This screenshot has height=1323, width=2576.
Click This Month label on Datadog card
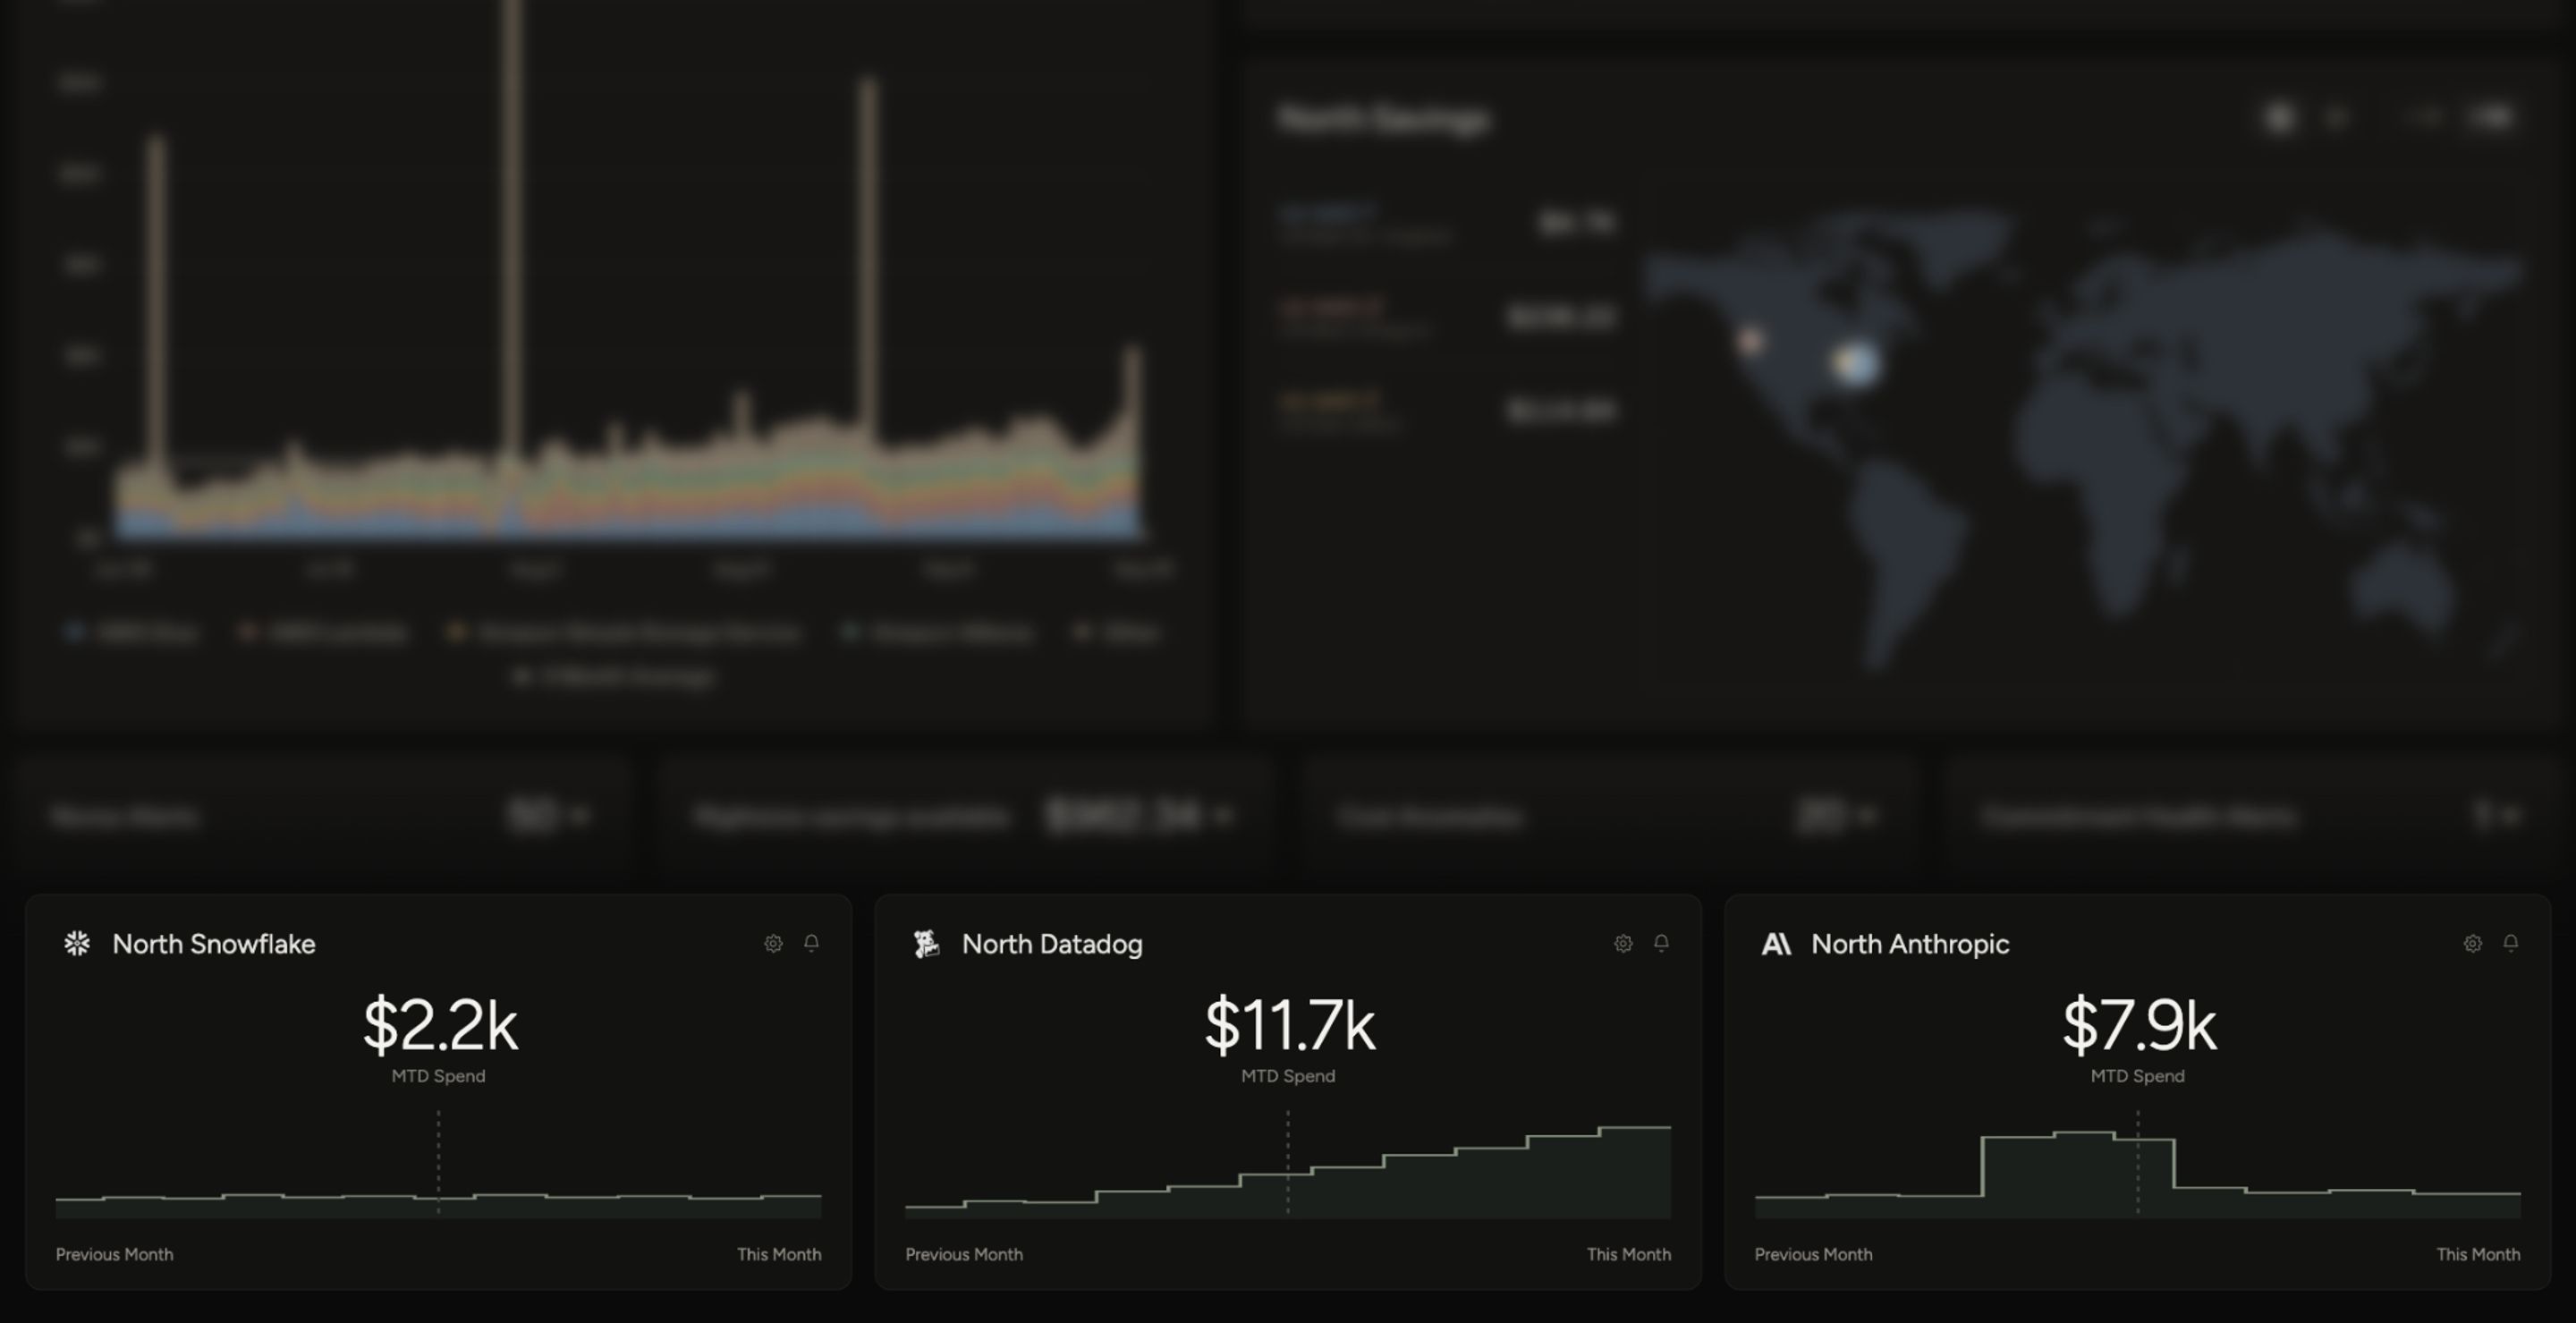click(1629, 1254)
